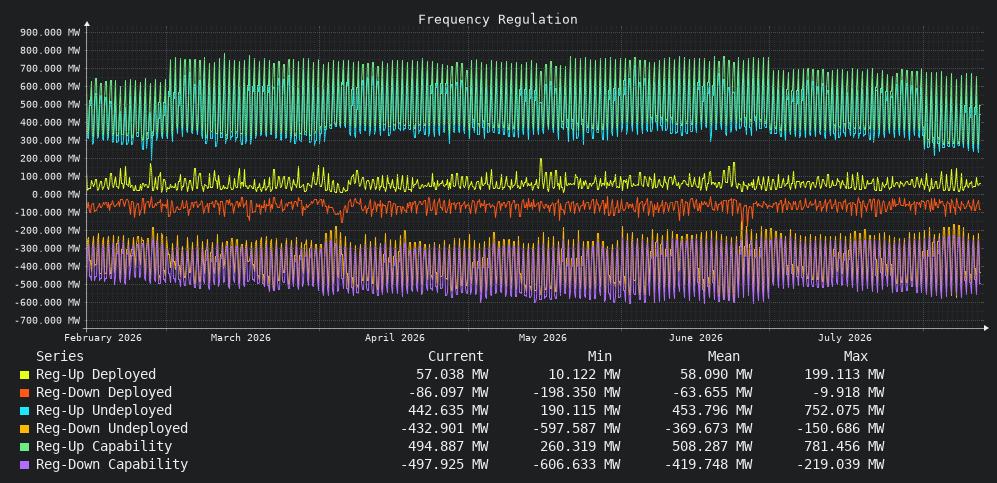
Task: Click the Series column header
Action: point(60,357)
